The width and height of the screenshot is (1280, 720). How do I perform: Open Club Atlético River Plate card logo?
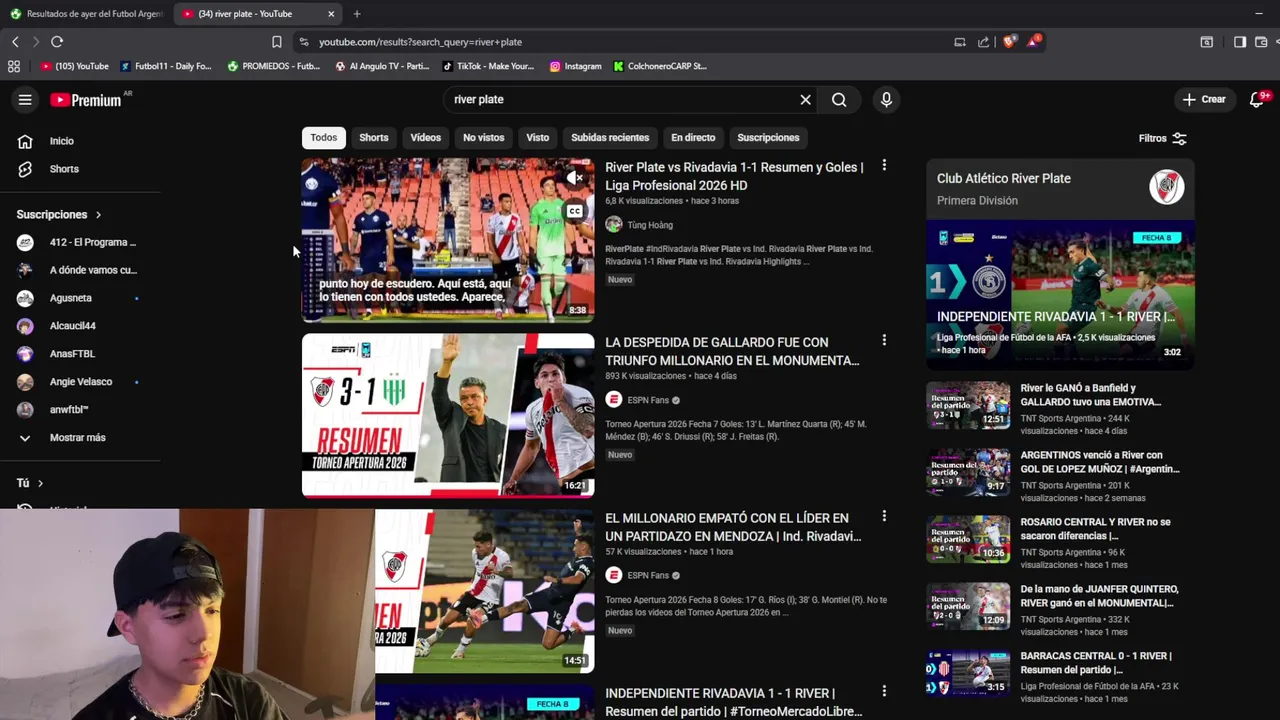click(1166, 187)
